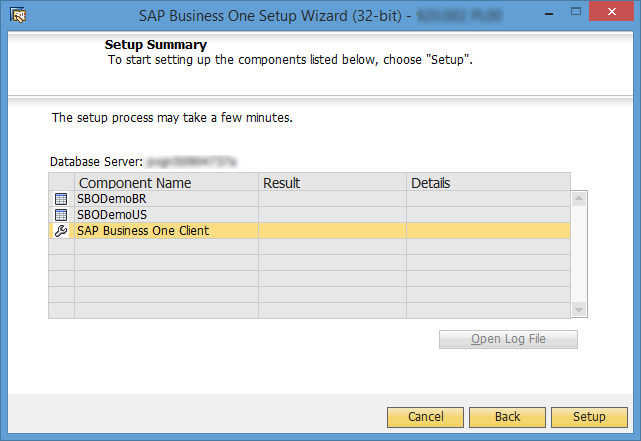Image resolution: width=641 pixels, height=441 pixels.
Task: Click the SBODemoBR database table icon
Action: tap(61, 199)
